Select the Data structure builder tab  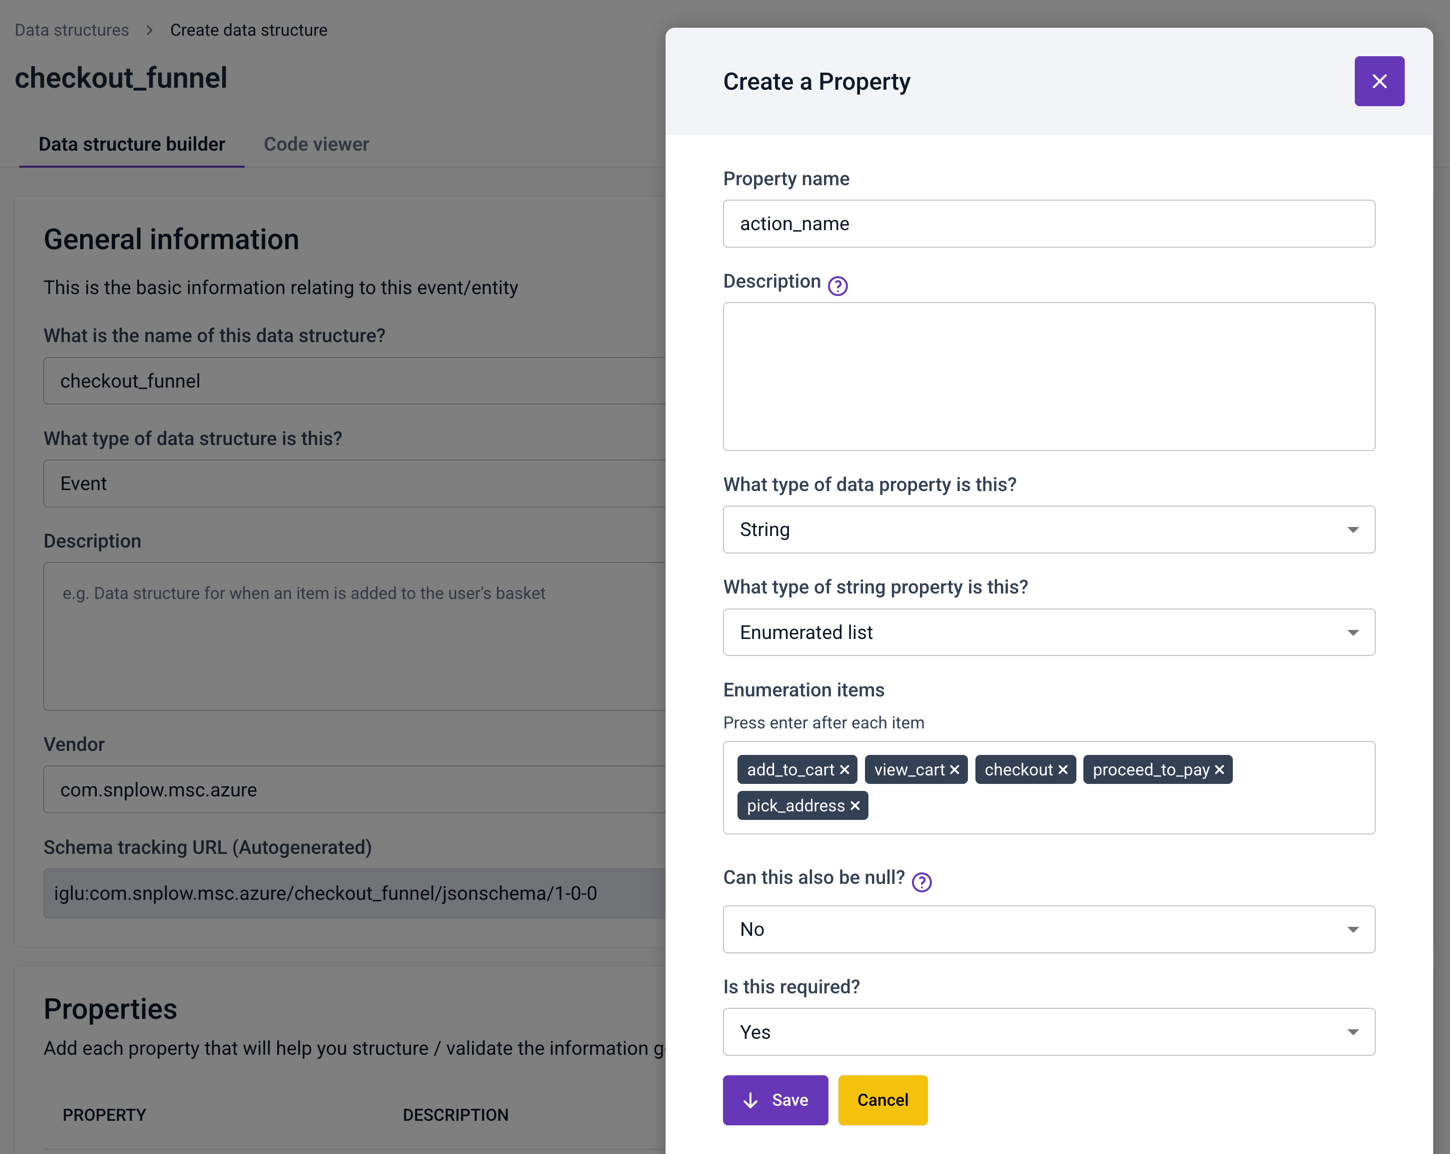132,144
